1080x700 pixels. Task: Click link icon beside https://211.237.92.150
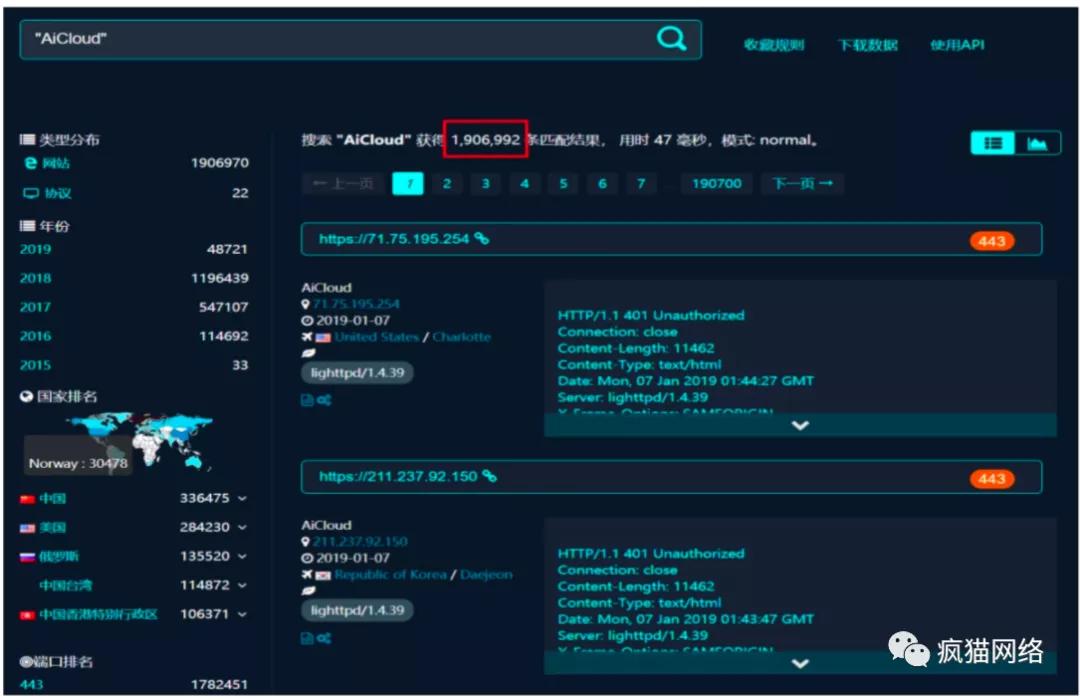click(489, 476)
